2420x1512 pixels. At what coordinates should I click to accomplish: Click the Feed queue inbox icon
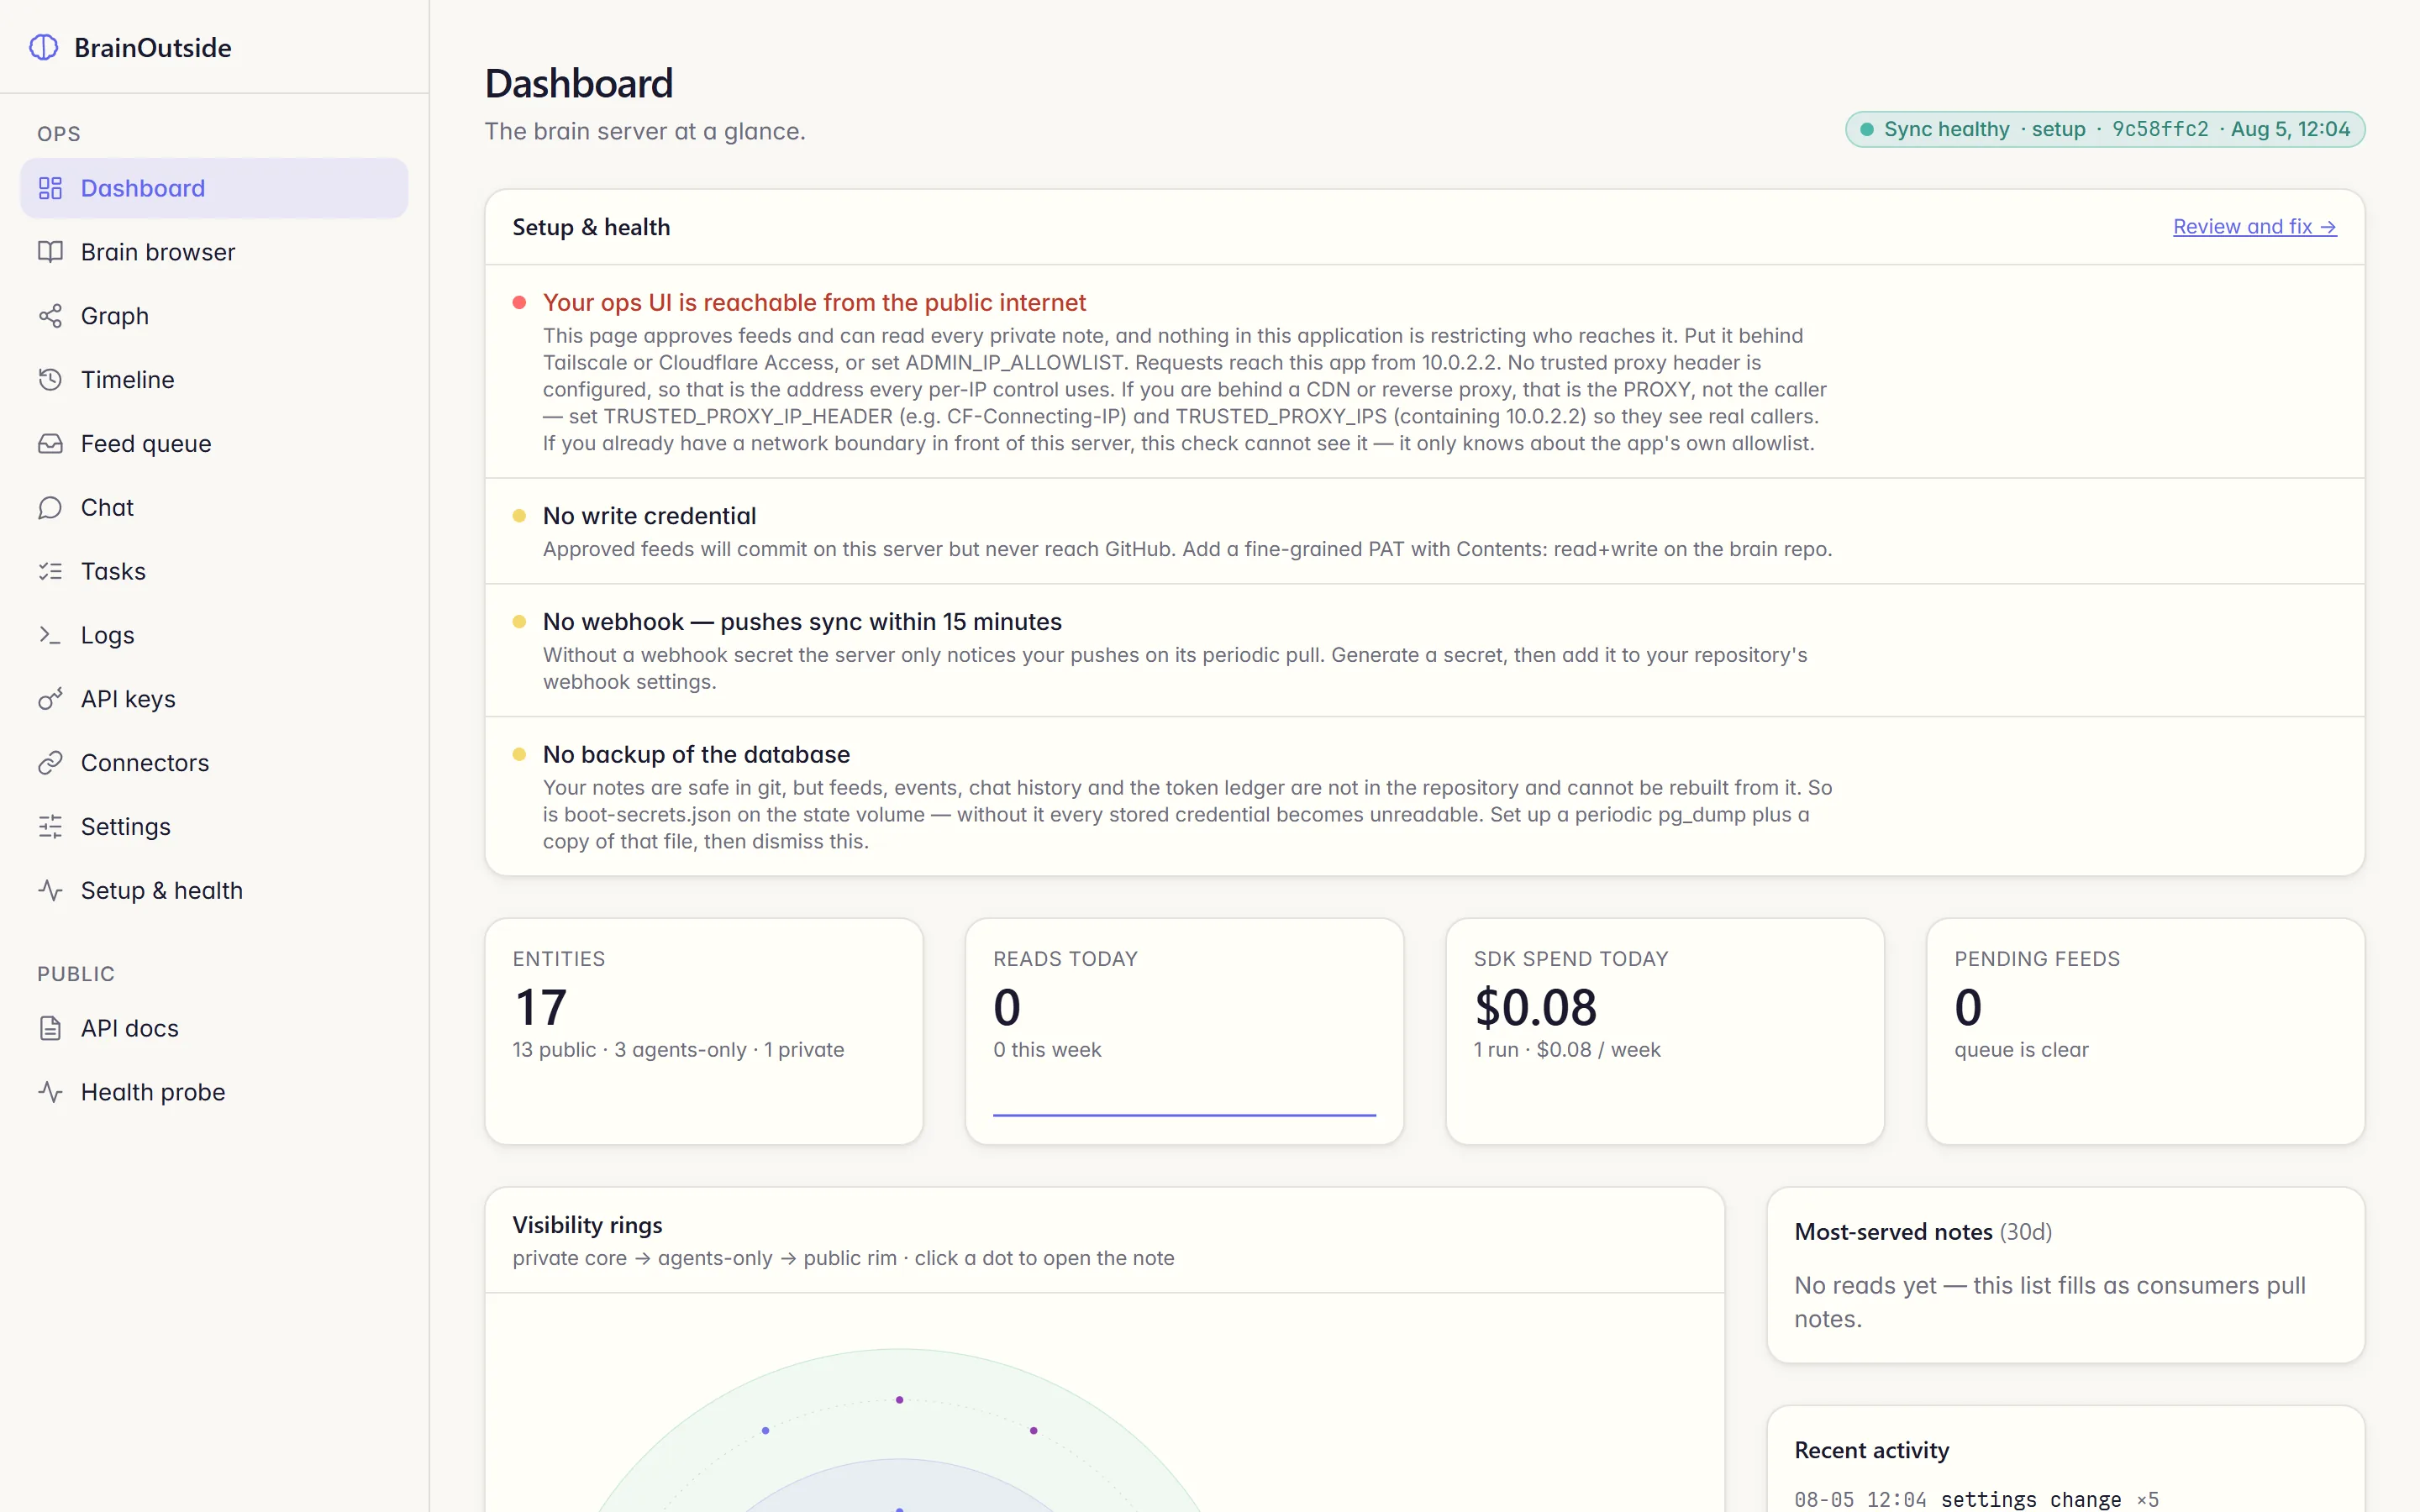coord(50,444)
